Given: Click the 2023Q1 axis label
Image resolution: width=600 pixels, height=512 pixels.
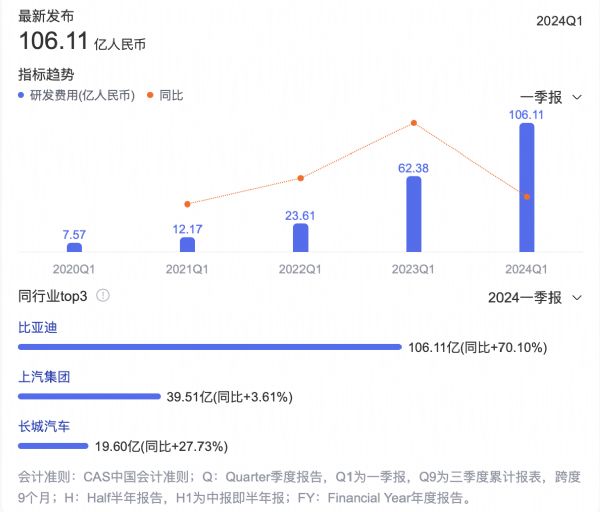Looking at the screenshot, I should click(413, 269).
